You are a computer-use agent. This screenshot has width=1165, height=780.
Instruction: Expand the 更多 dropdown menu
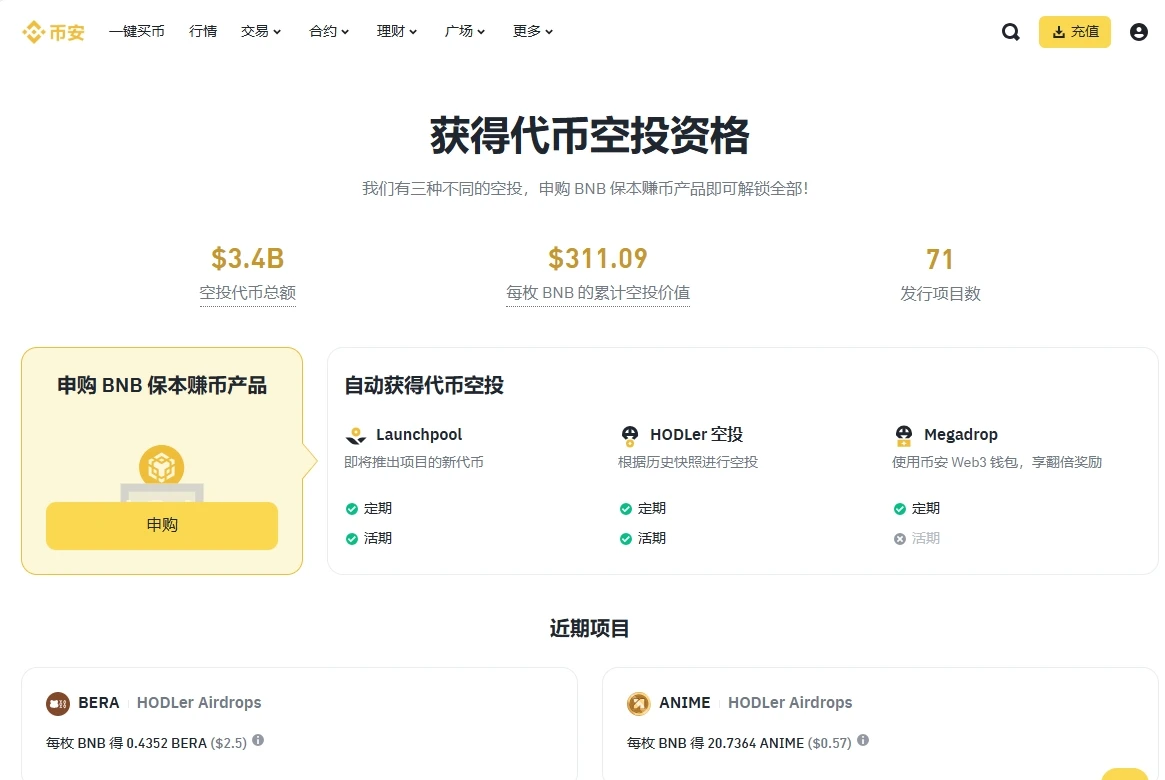tap(533, 32)
